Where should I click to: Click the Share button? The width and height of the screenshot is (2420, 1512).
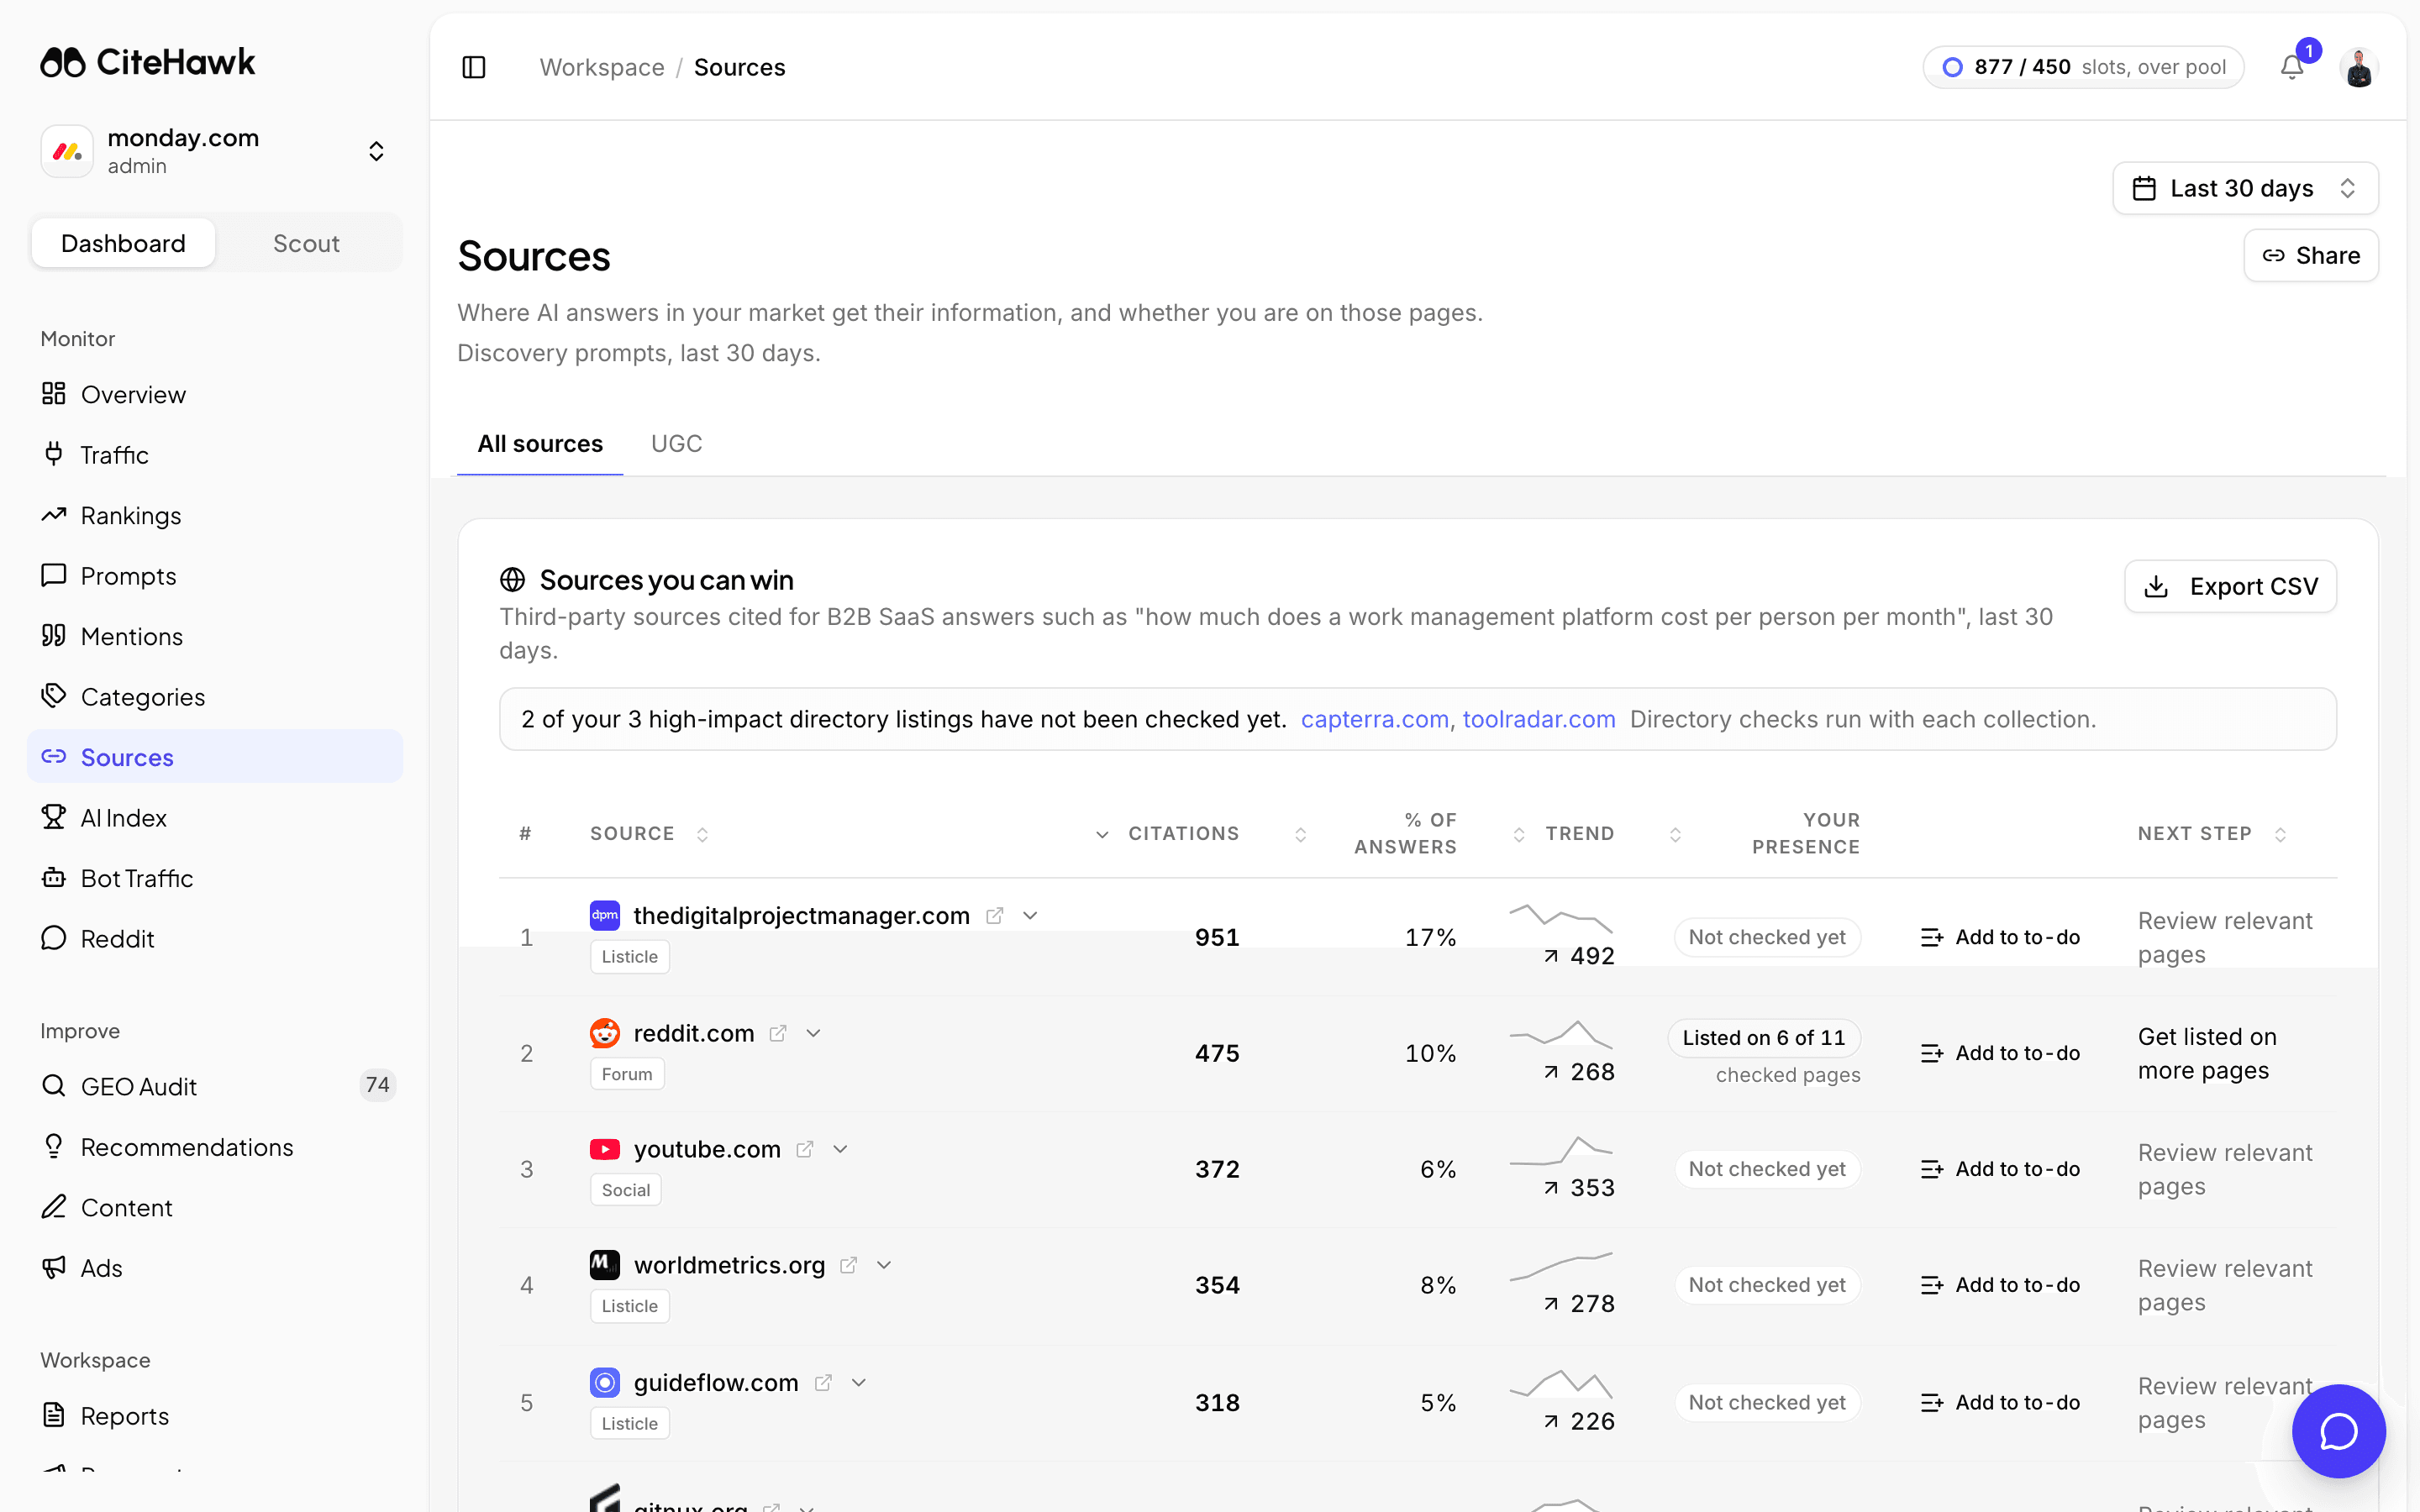2310,255
